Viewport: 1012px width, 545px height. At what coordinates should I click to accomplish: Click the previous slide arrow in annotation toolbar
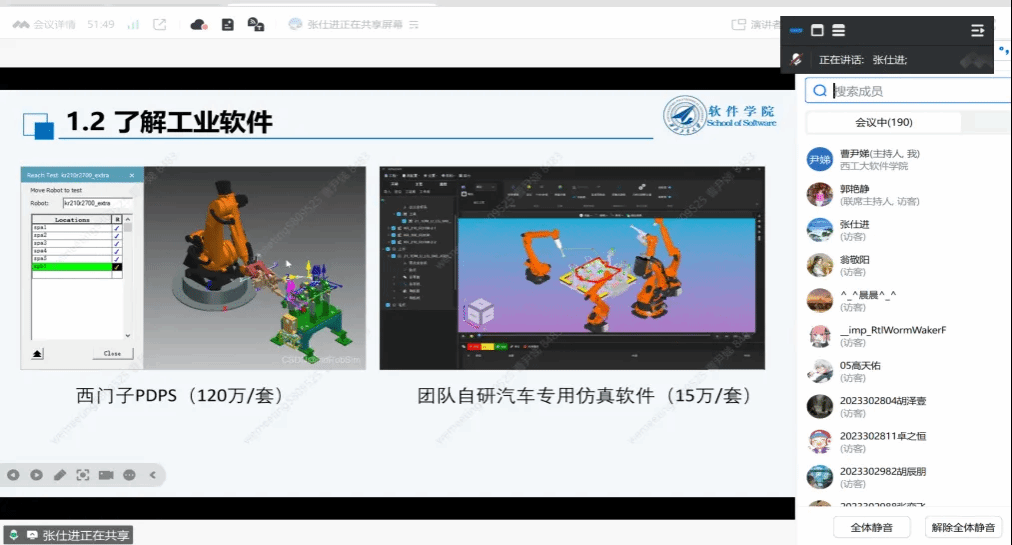point(13,475)
